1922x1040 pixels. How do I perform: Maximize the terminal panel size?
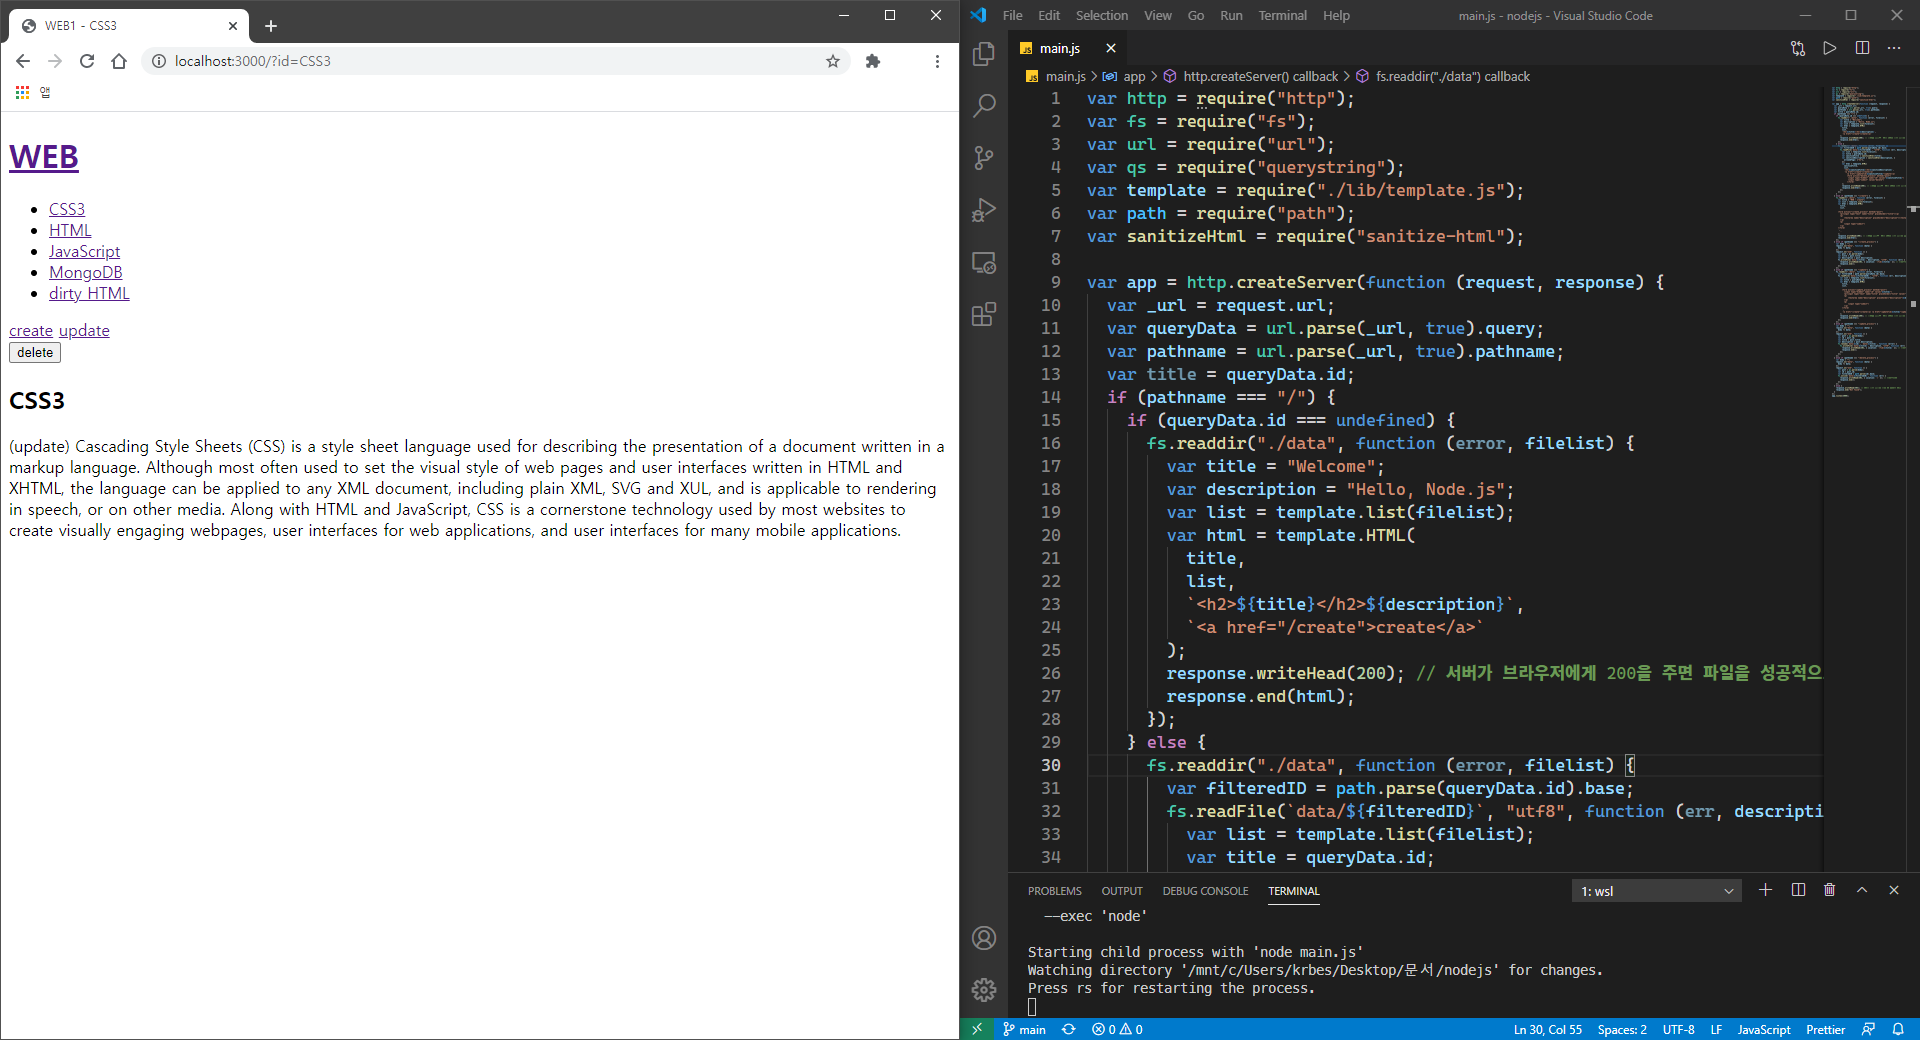1862,890
